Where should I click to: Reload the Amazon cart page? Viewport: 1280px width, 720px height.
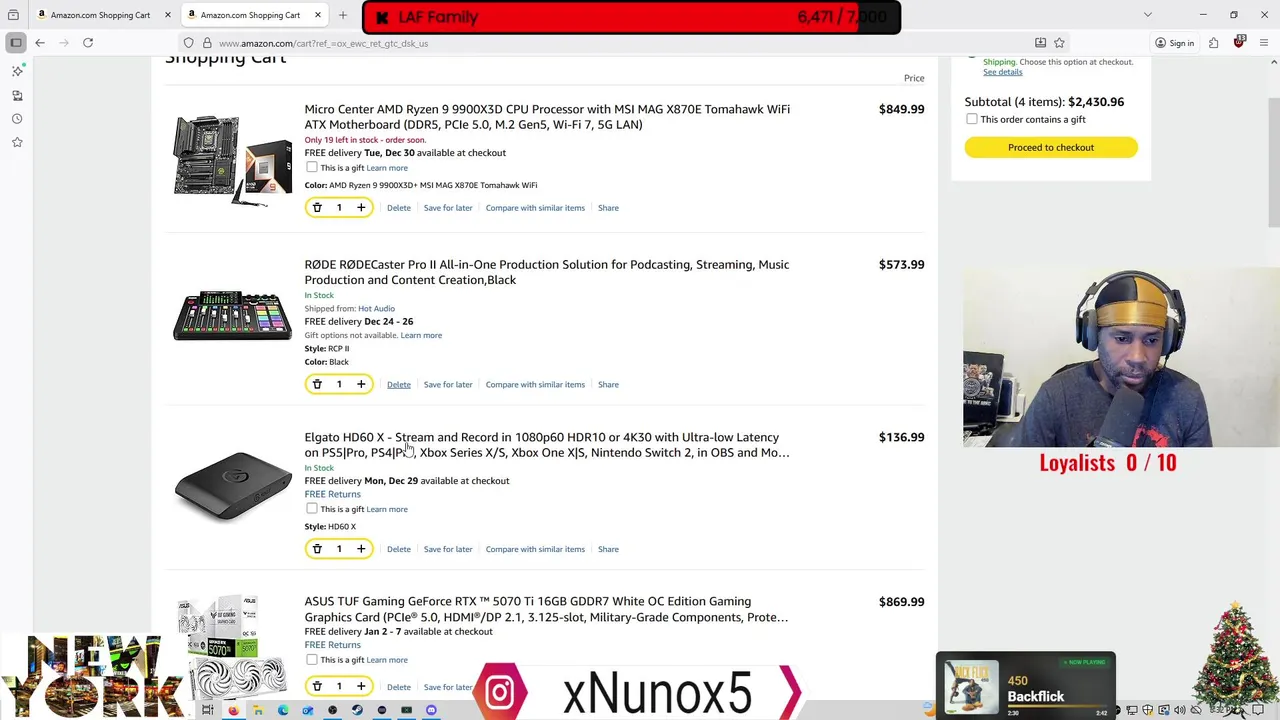click(x=88, y=43)
